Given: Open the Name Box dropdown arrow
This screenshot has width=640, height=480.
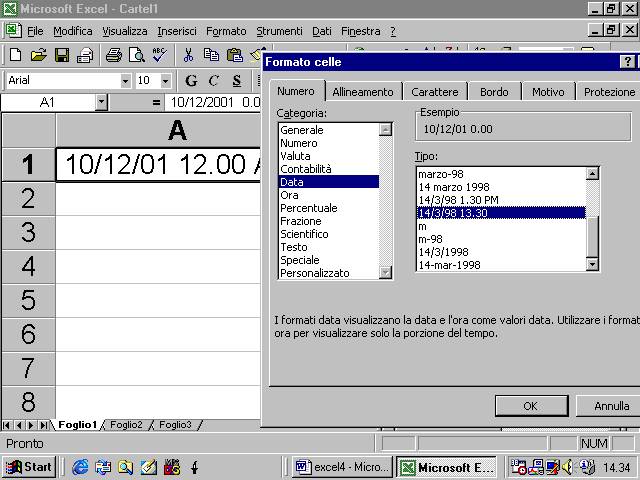Looking at the screenshot, I should (x=101, y=102).
